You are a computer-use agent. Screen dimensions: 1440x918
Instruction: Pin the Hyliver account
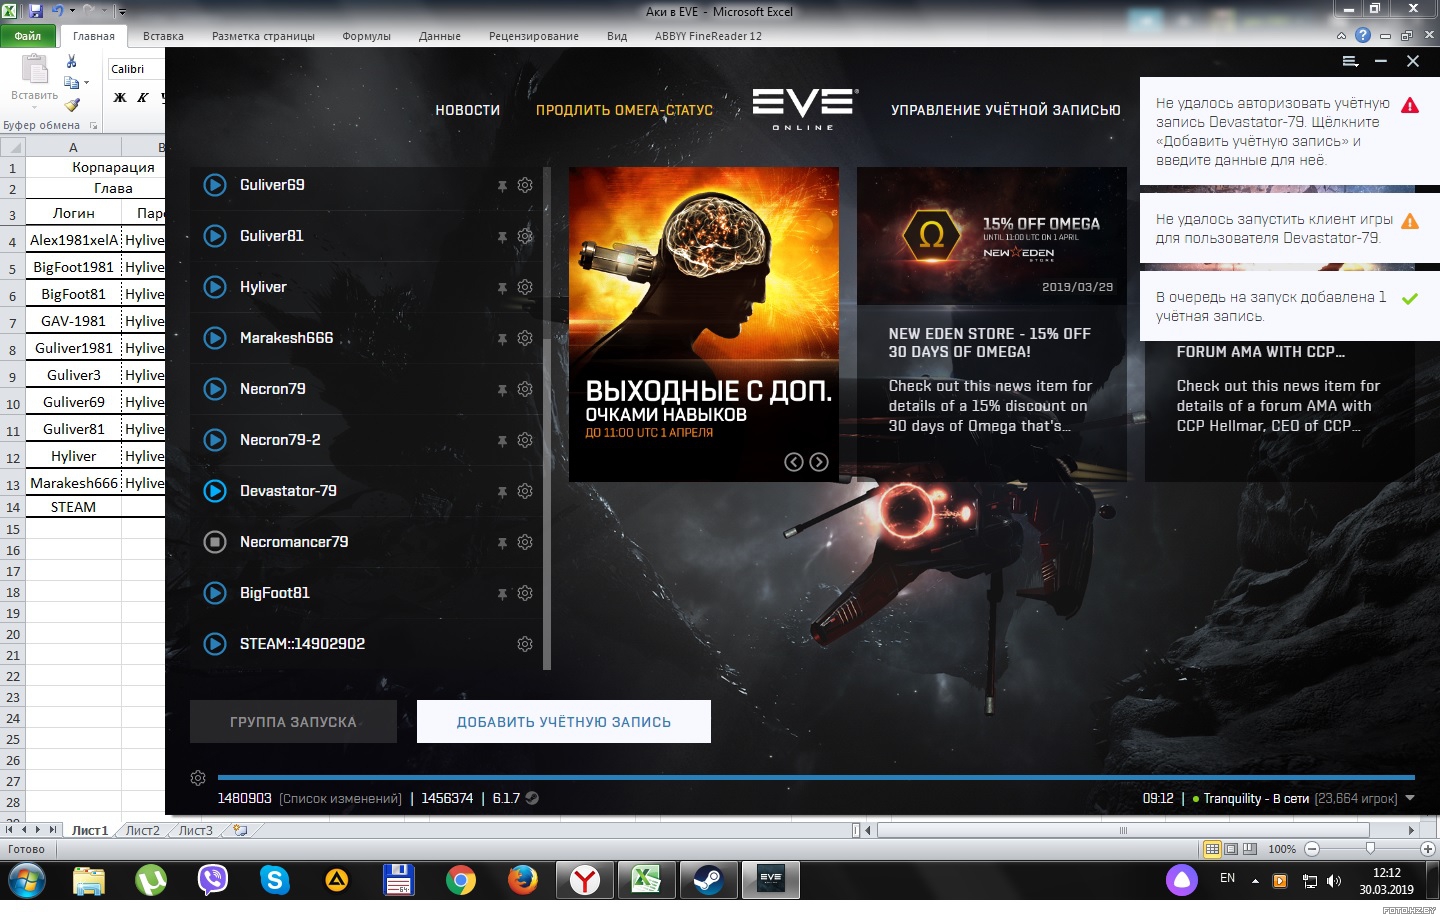(502, 288)
